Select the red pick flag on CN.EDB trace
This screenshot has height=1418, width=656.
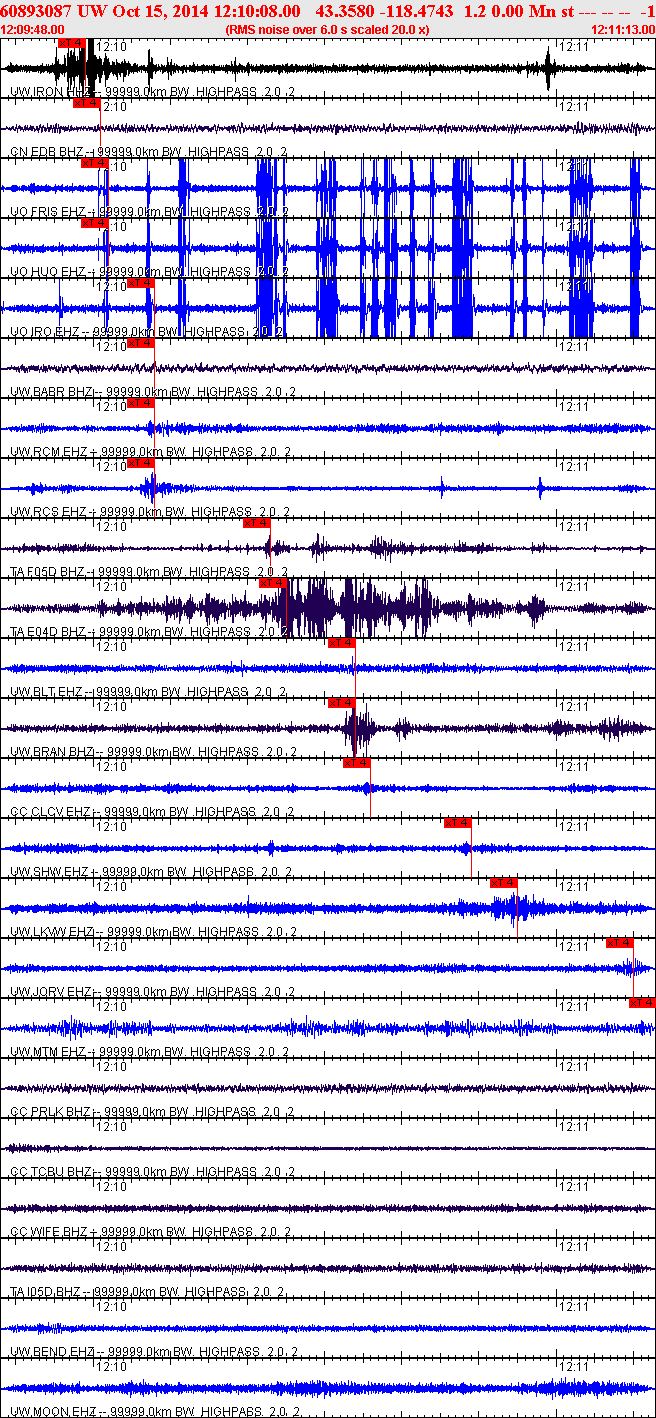tap(86, 103)
